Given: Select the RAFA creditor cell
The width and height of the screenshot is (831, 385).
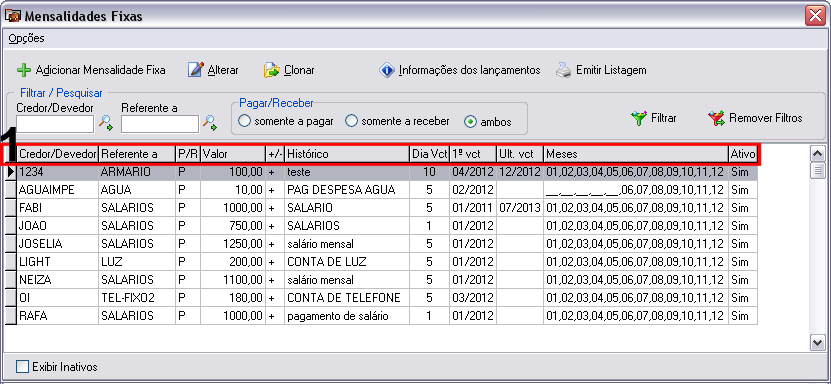Looking at the screenshot, I should click(x=58, y=316).
